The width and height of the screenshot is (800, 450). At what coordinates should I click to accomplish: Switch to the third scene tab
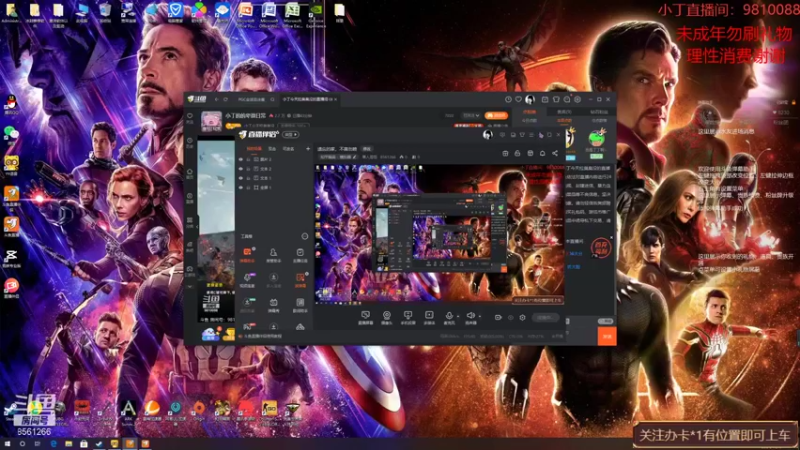288,148
